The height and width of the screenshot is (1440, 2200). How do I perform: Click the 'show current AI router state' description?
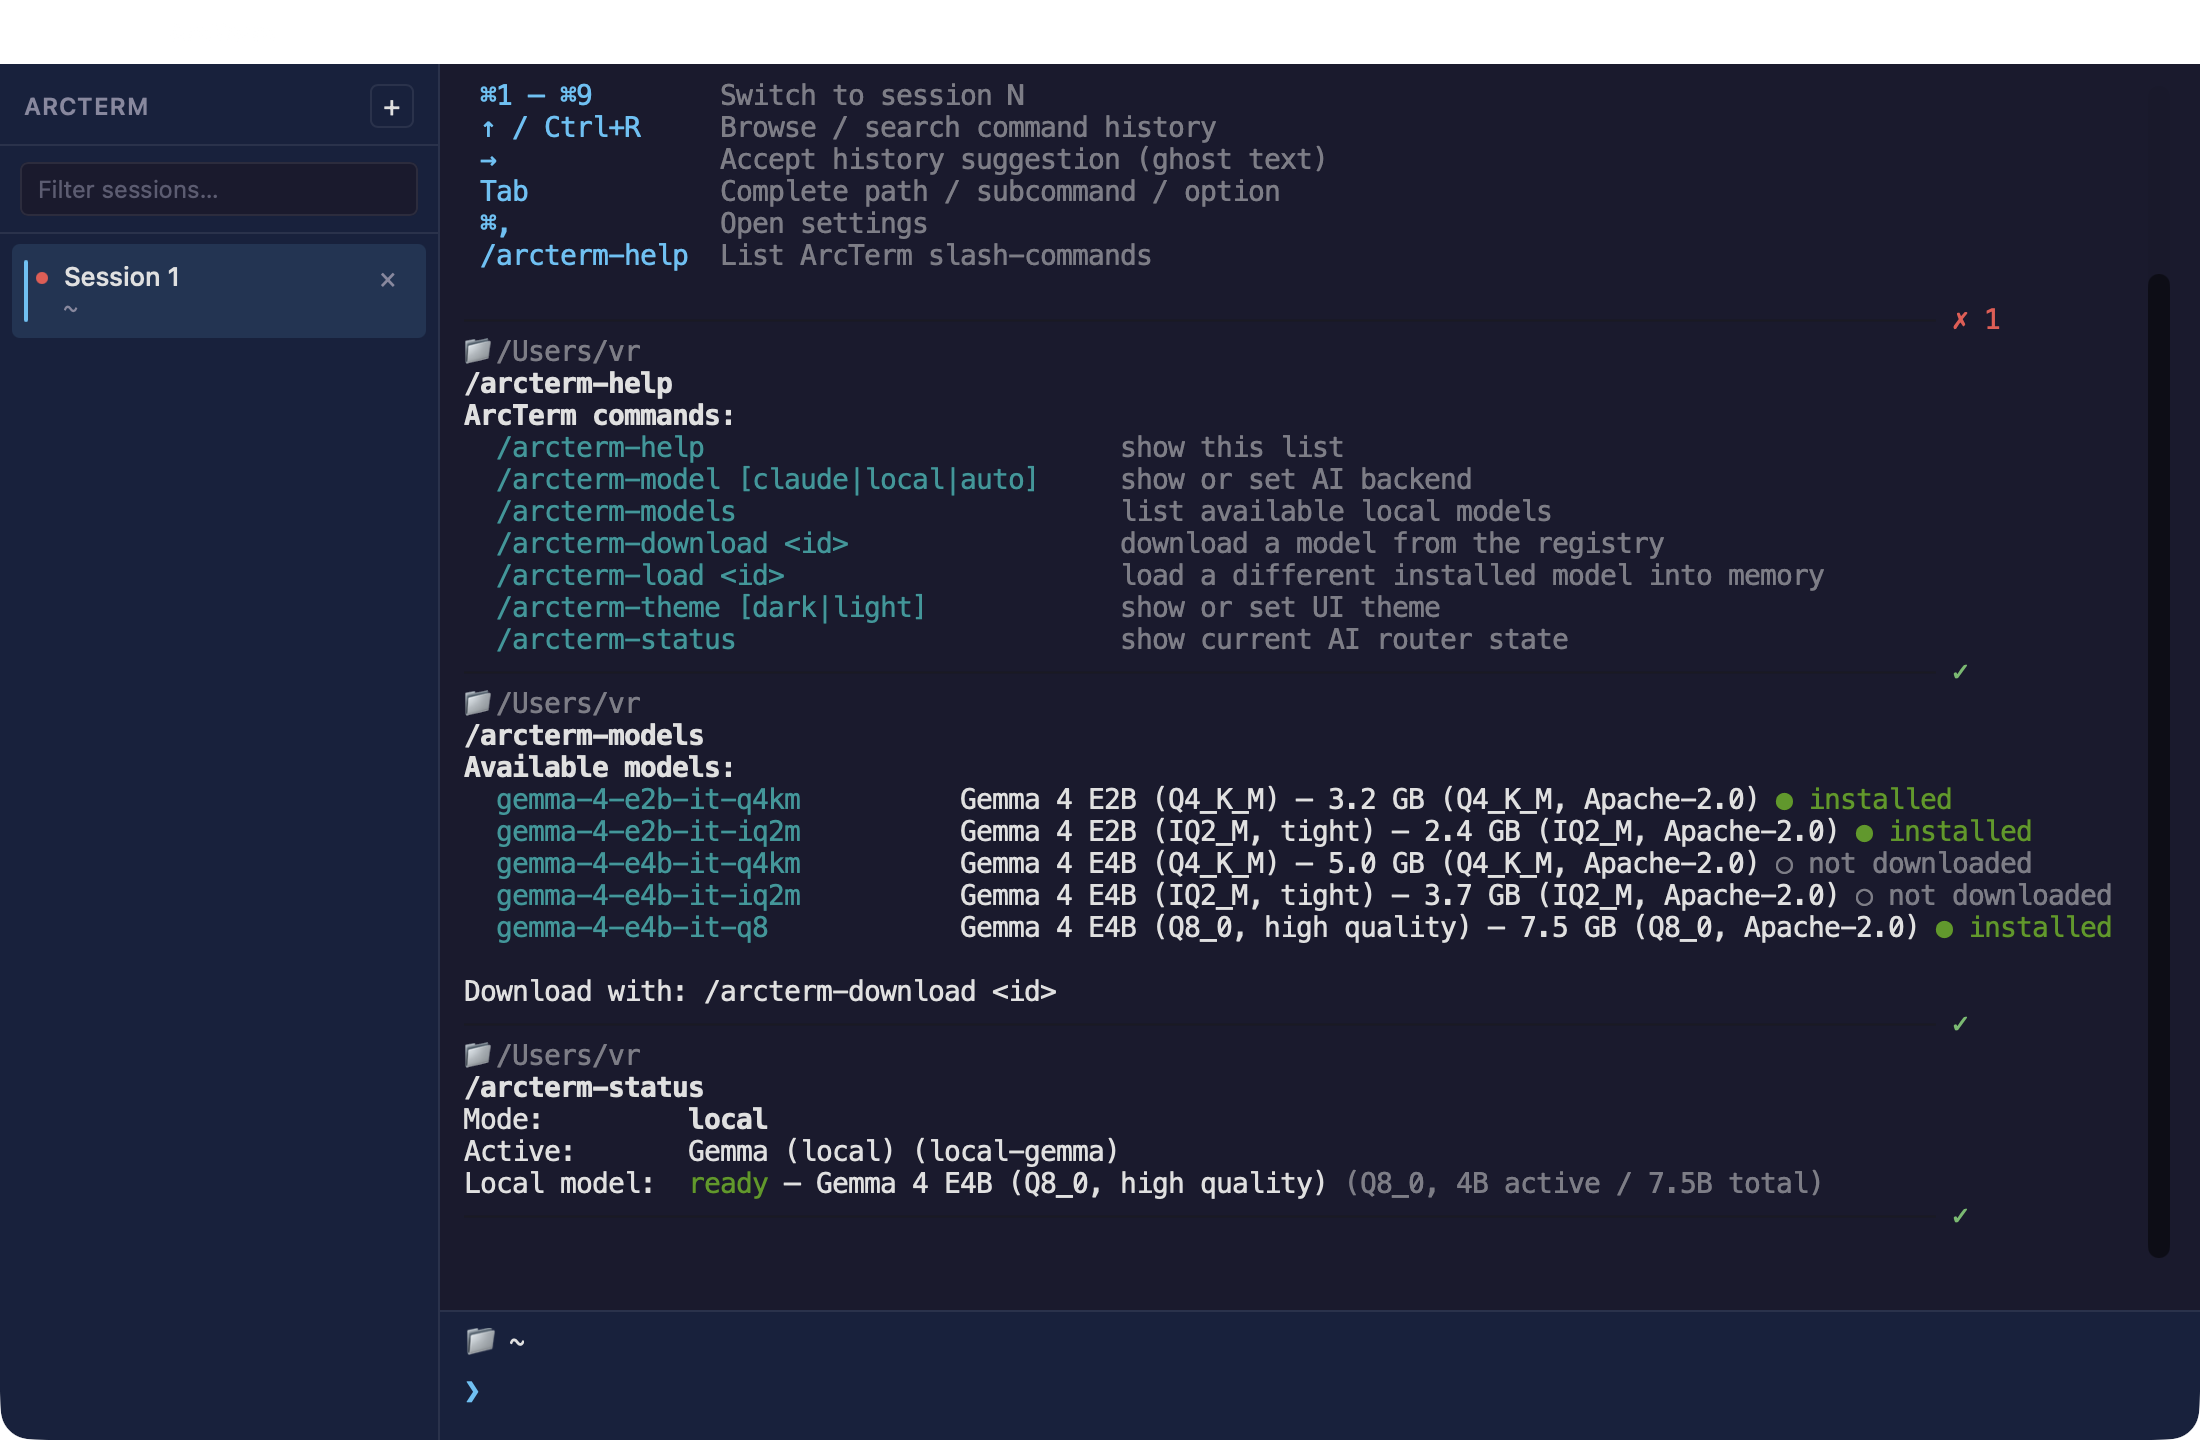(1344, 640)
